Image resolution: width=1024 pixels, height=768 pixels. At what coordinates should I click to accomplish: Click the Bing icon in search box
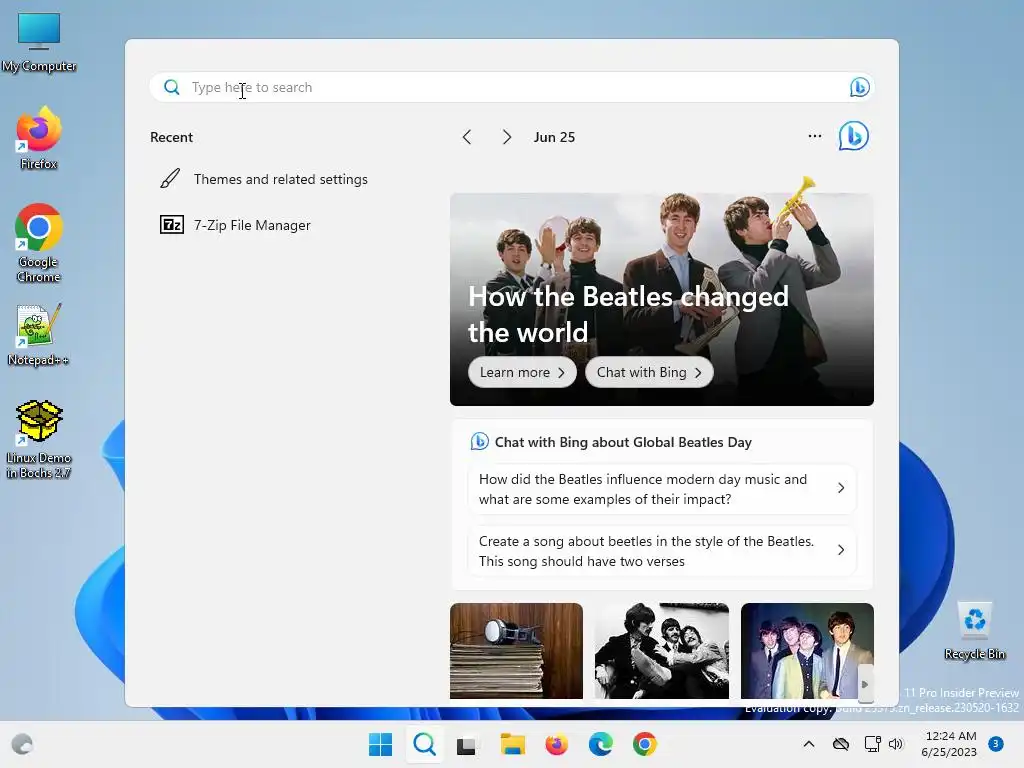(859, 87)
